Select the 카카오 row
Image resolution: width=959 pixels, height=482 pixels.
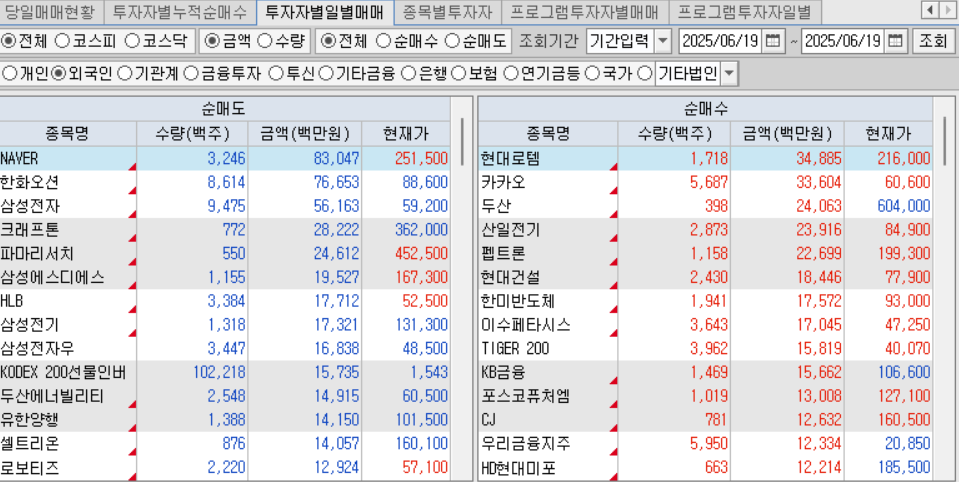[705, 182]
